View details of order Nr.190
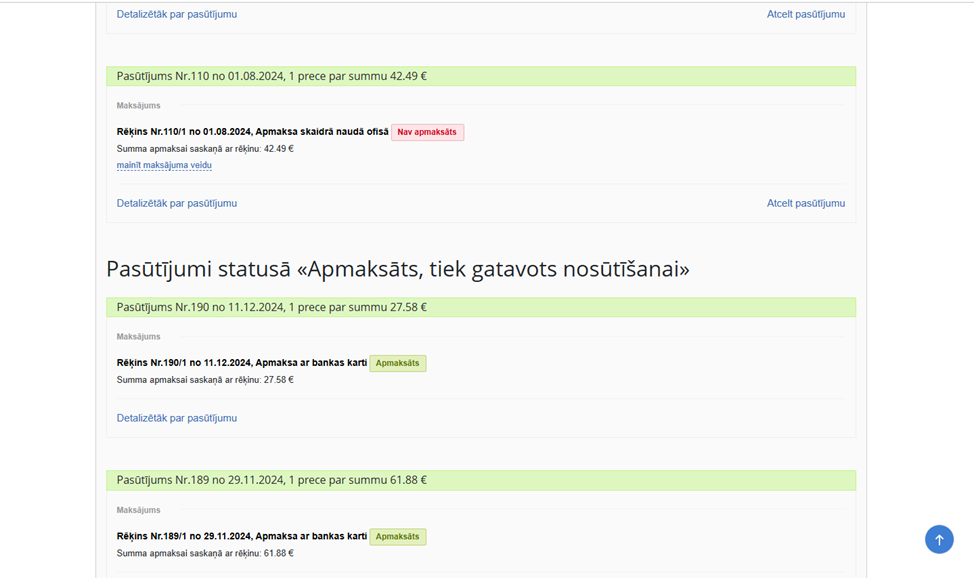 [176, 418]
